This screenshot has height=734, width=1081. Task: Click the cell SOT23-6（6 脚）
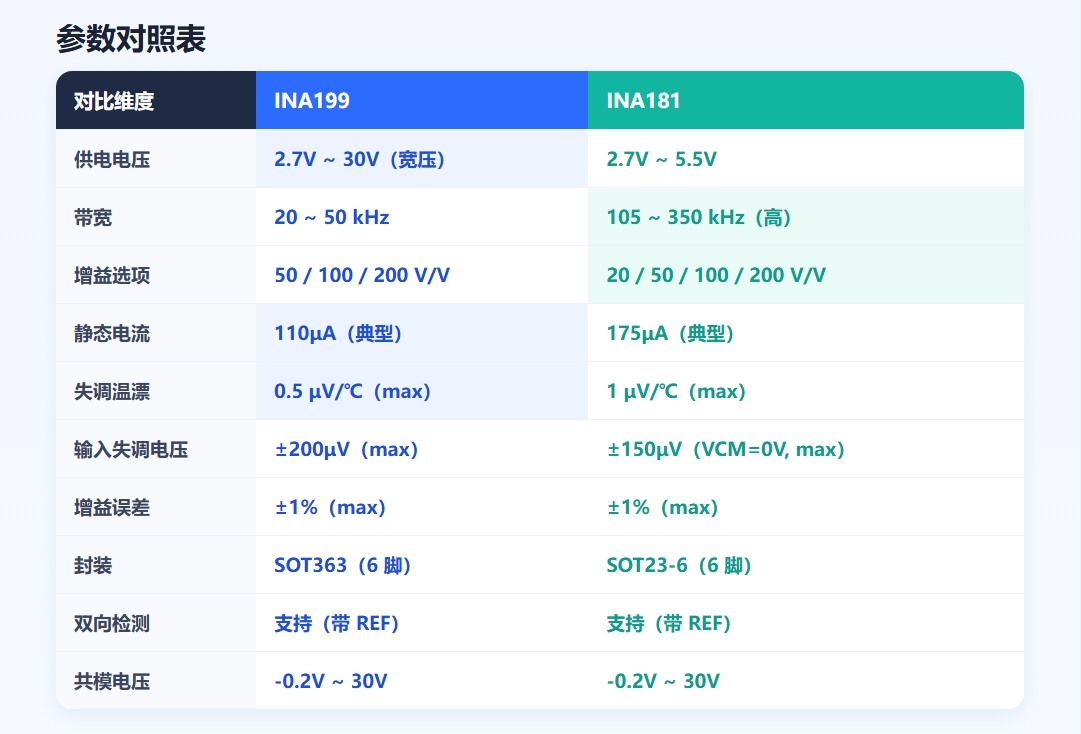806,565
